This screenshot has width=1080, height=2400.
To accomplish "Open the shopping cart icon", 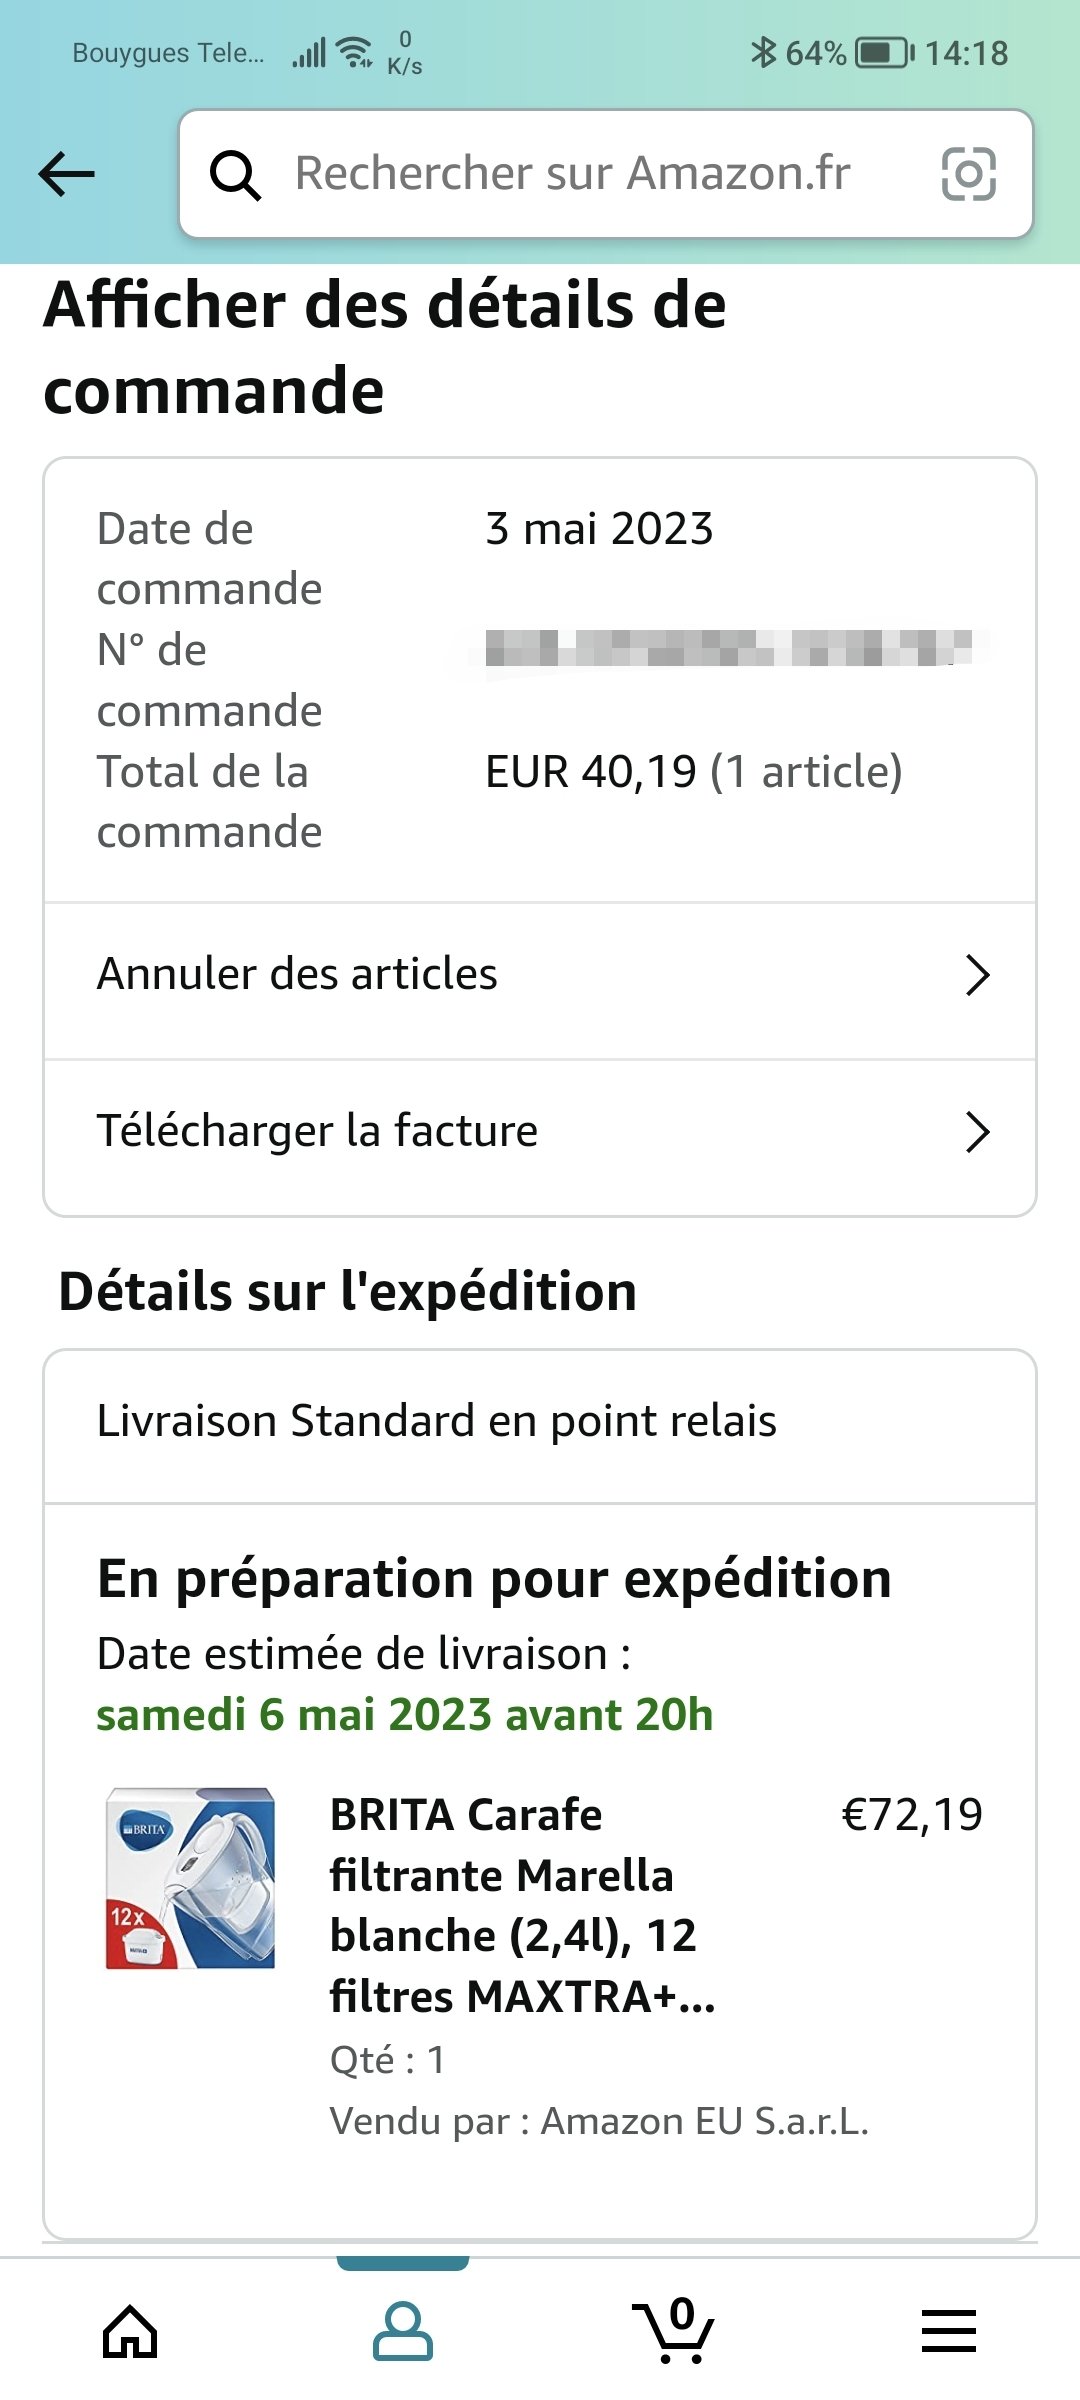I will (673, 2329).
